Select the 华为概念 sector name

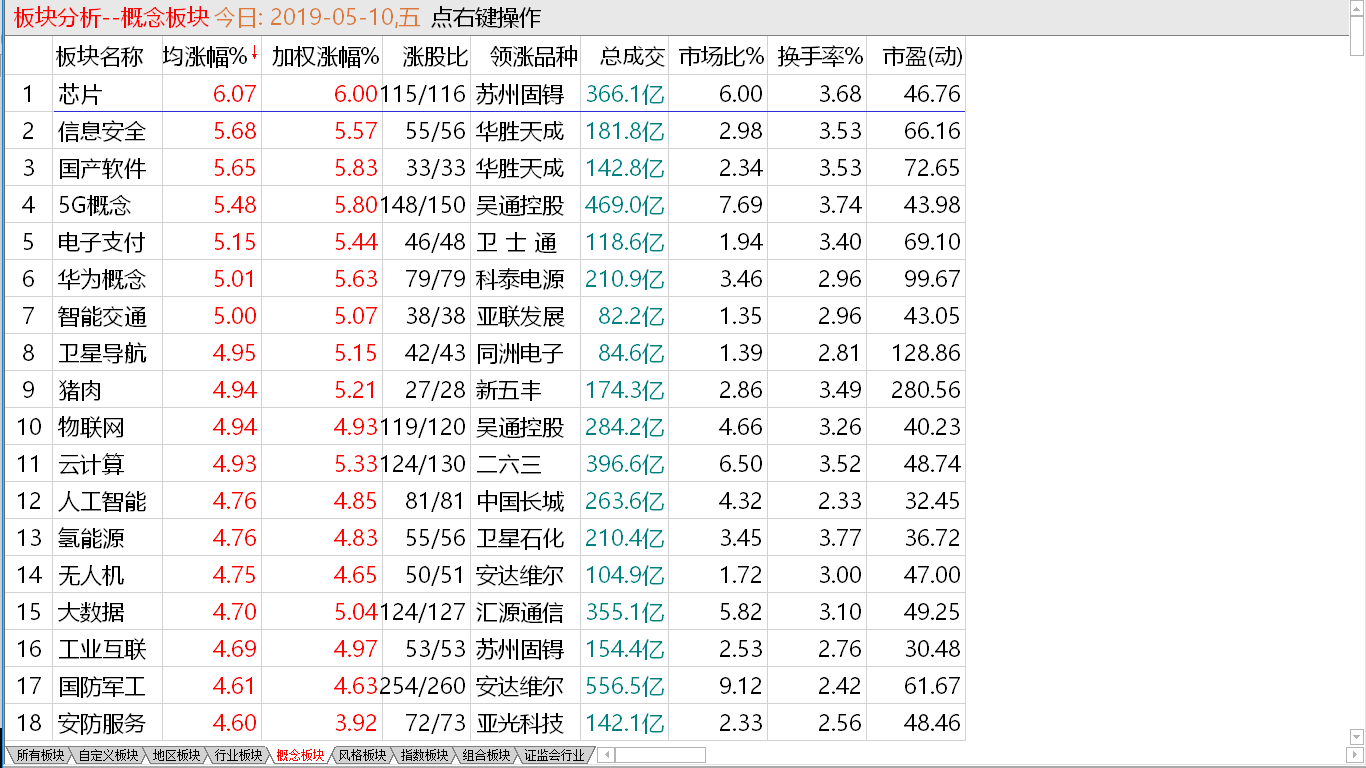(102, 279)
